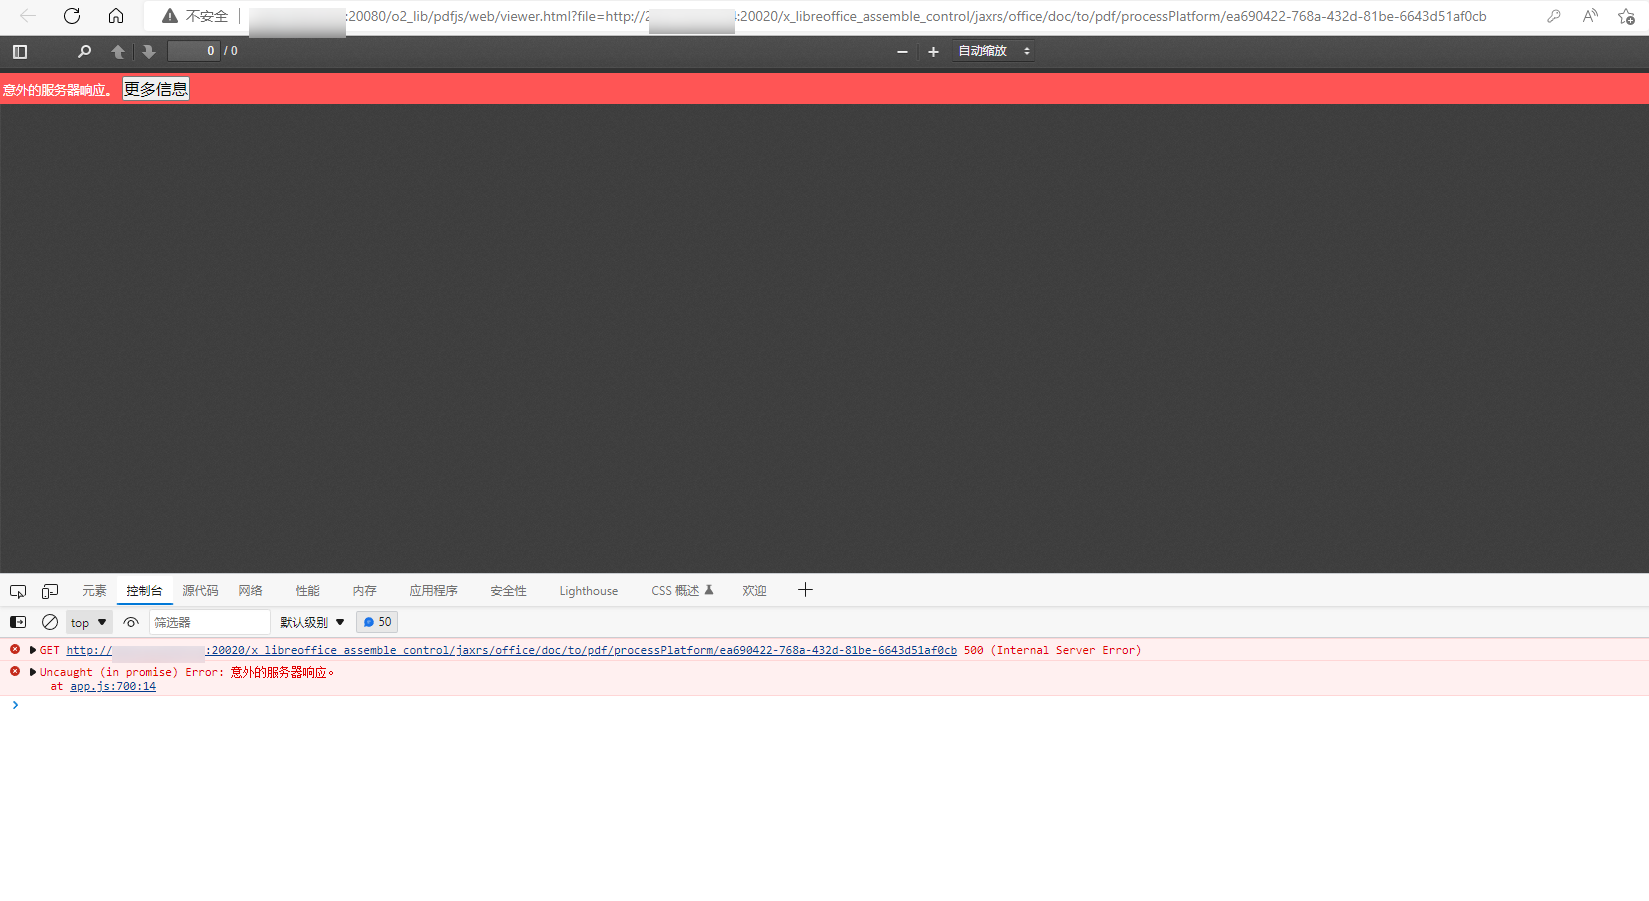Click the 500 (Internal Server Error) status text
Image resolution: width=1649 pixels, height=901 pixels.
[1052, 650]
